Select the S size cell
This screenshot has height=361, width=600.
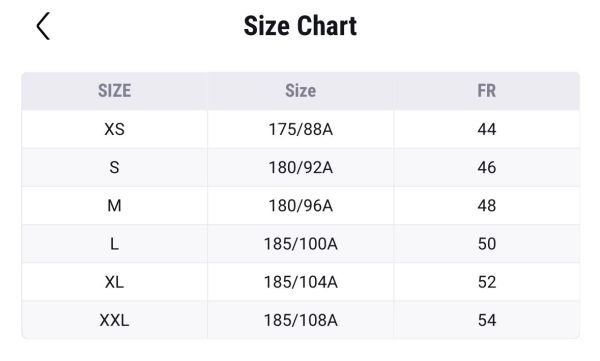[114, 167]
